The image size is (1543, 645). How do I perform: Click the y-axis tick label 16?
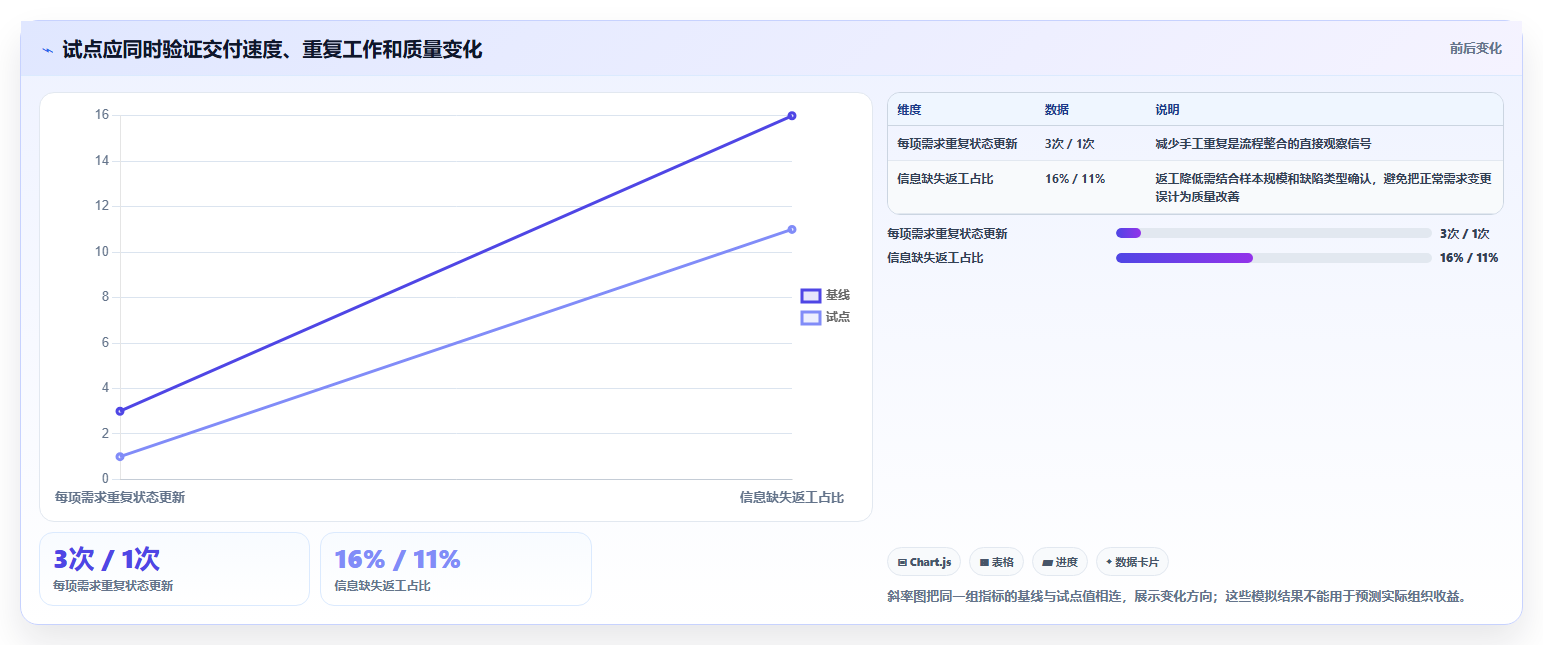pos(102,115)
